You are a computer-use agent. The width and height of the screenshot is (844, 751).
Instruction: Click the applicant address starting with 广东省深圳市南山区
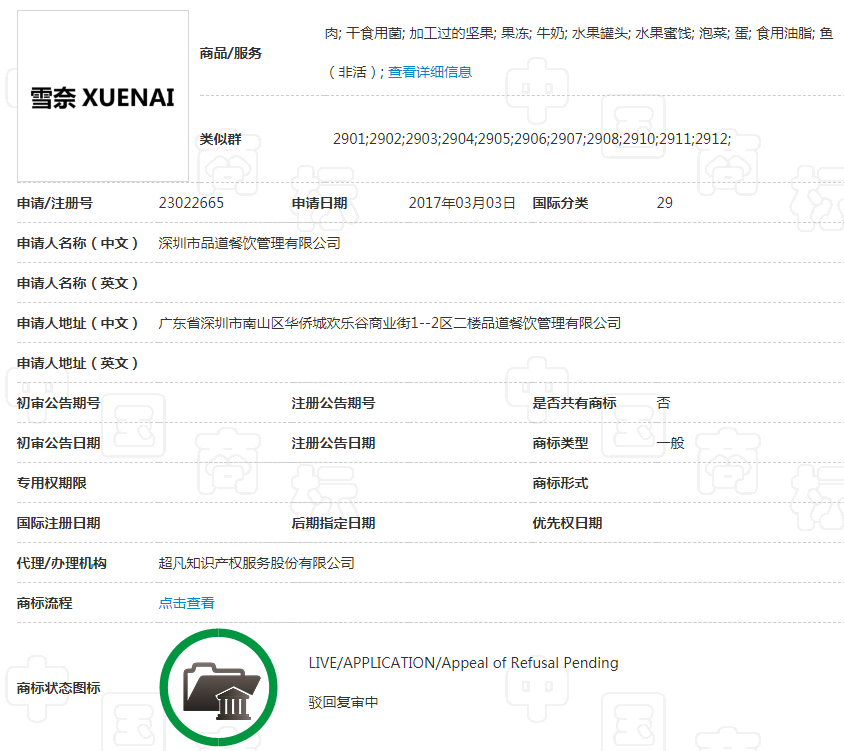[390, 323]
